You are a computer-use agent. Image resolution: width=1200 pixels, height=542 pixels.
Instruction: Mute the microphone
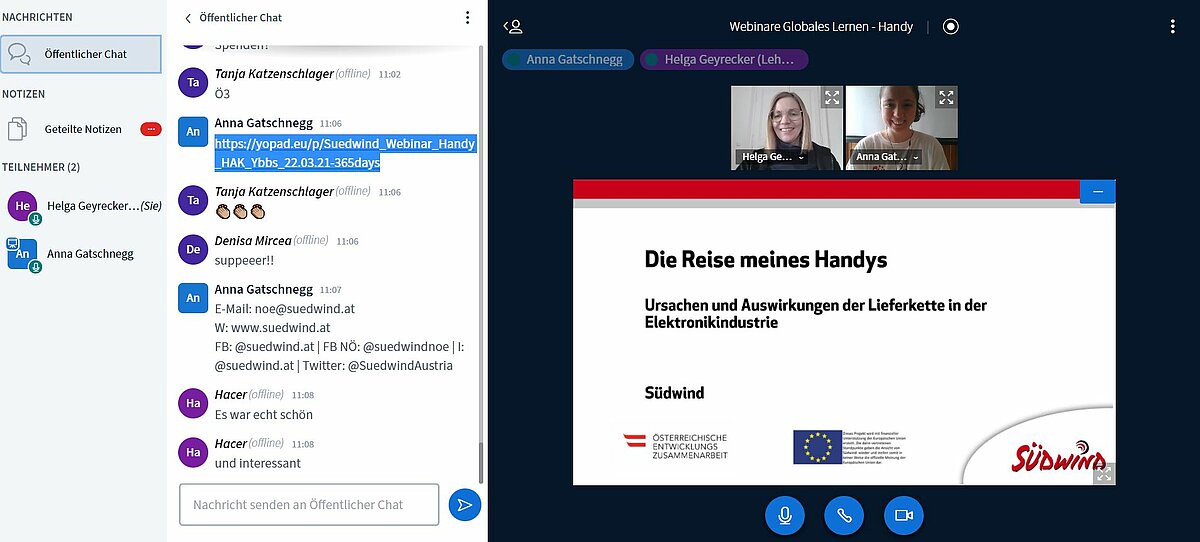pyautogui.click(x=785, y=515)
